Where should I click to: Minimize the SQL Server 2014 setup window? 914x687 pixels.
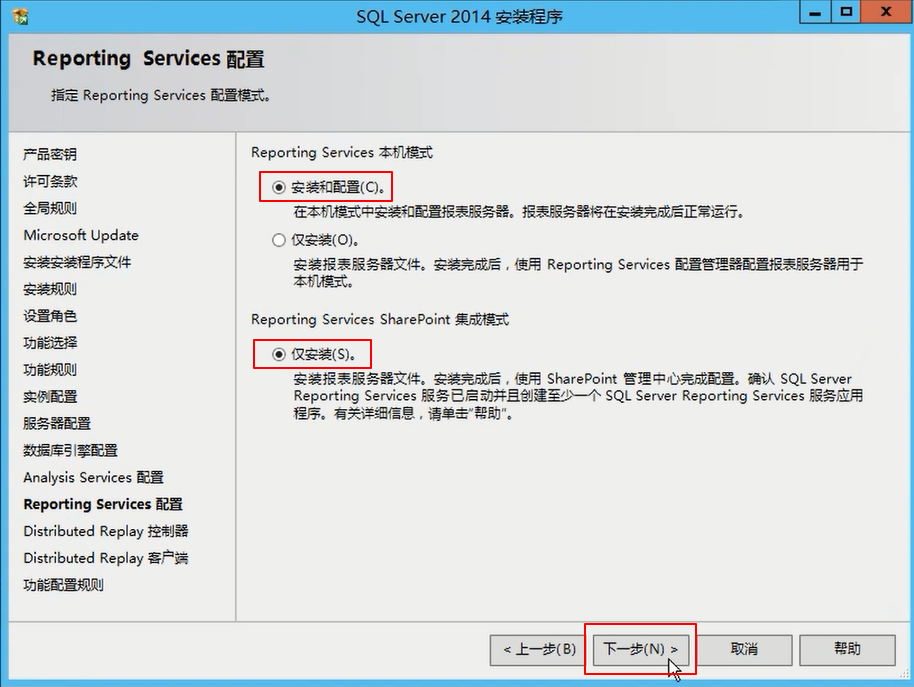pyautogui.click(x=815, y=12)
